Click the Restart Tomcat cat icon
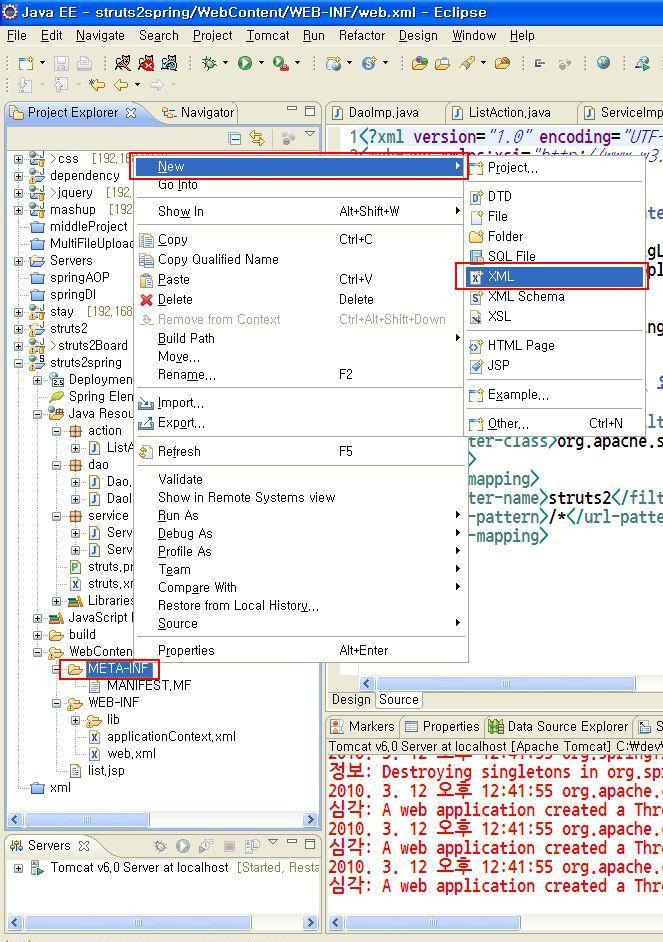663x942 pixels. [x=169, y=62]
